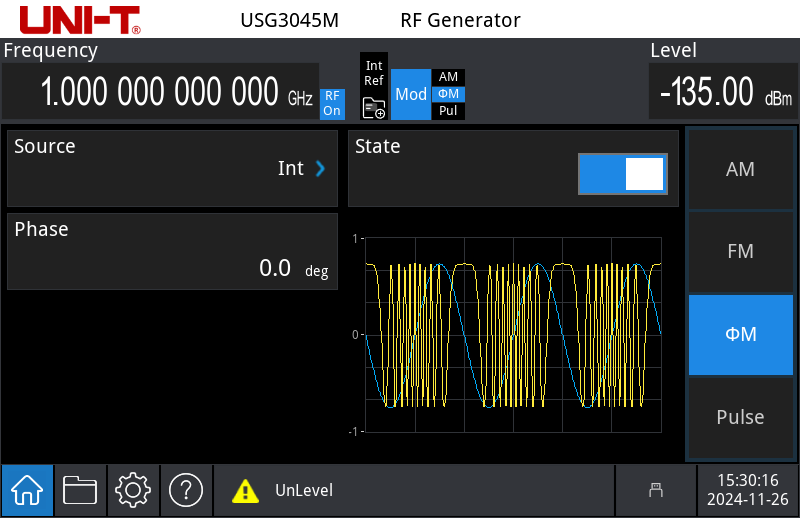The width and height of the screenshot is (800, 518).
Task: Switch to the AM modulation tab
Action: click(740, 169)
